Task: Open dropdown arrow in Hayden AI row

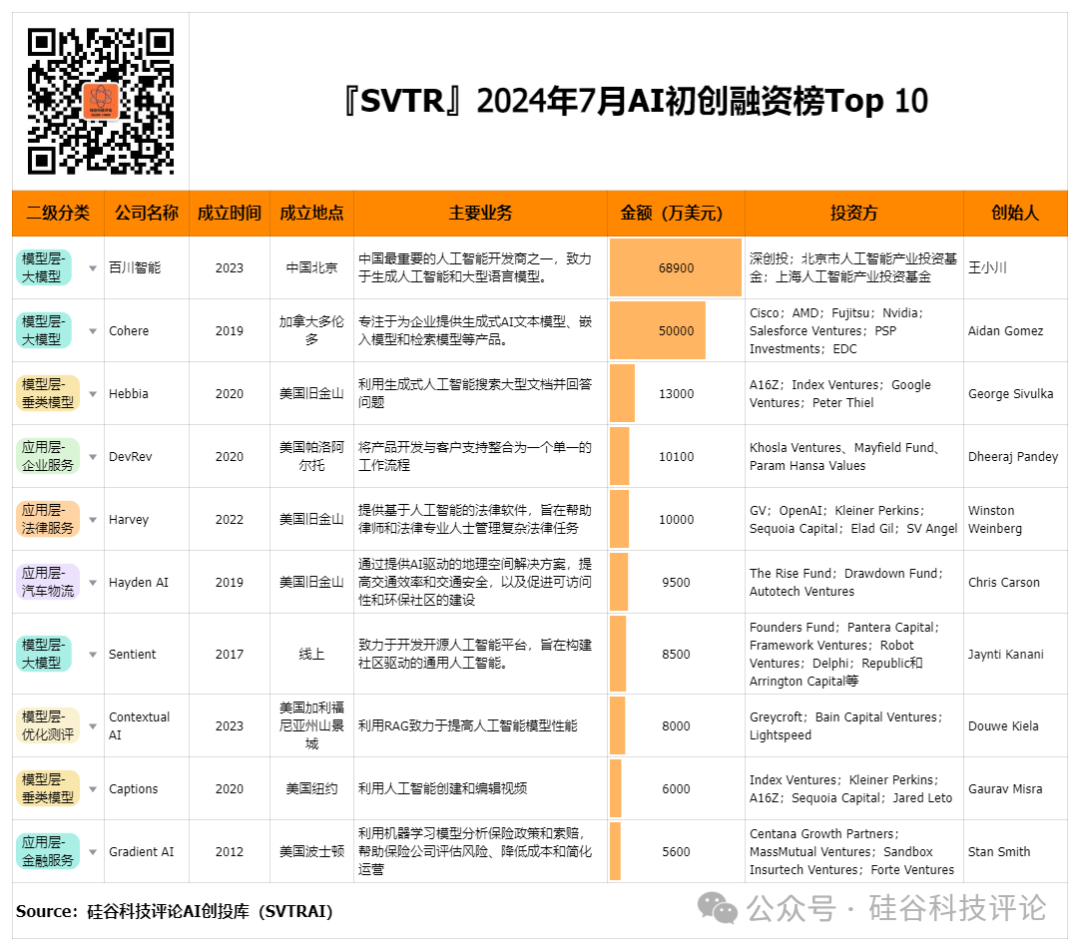Action: coord(93,583)
